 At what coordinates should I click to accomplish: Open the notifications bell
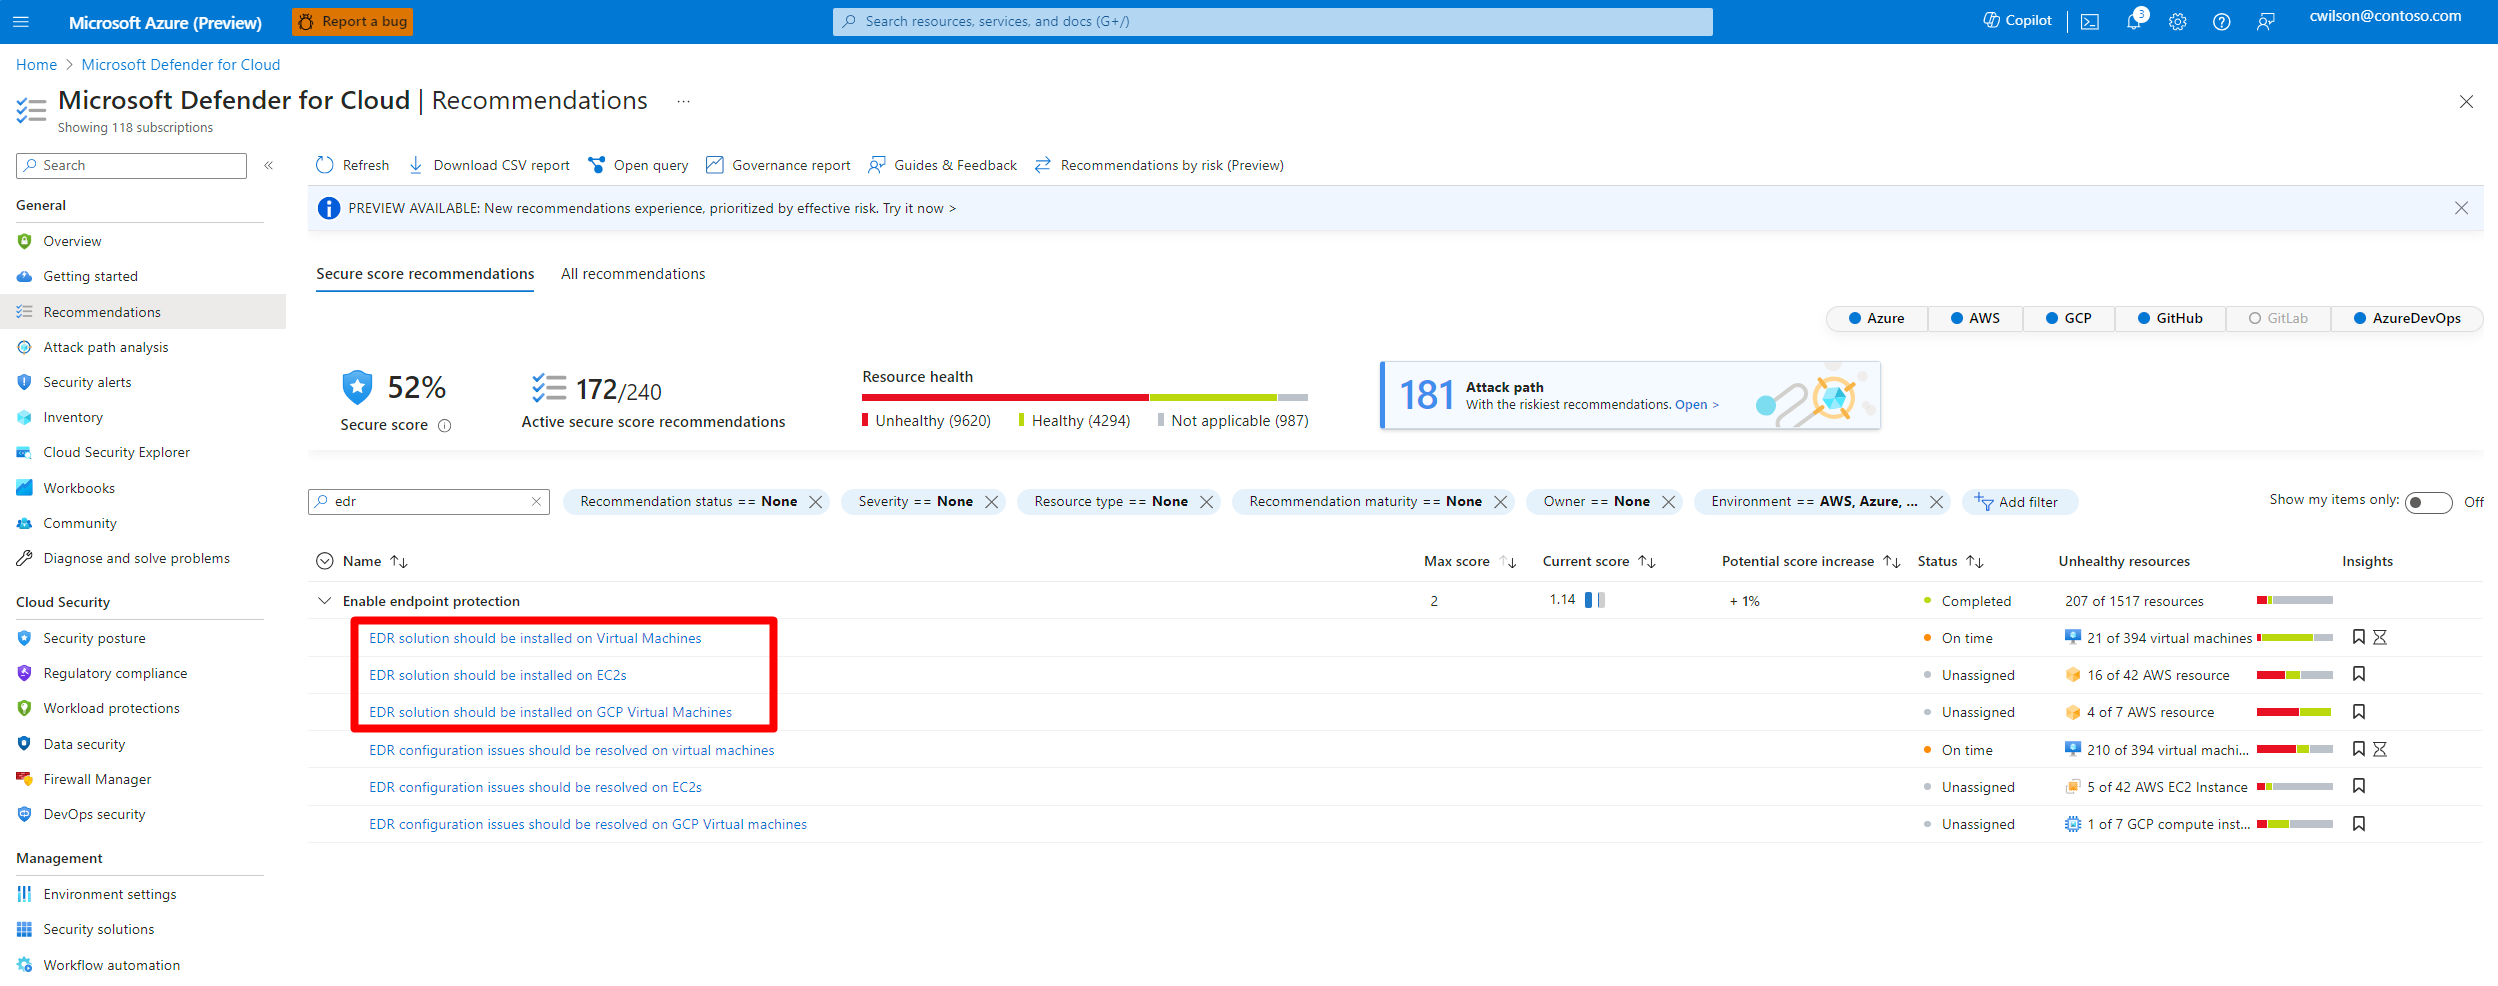tap(2133, 22)
